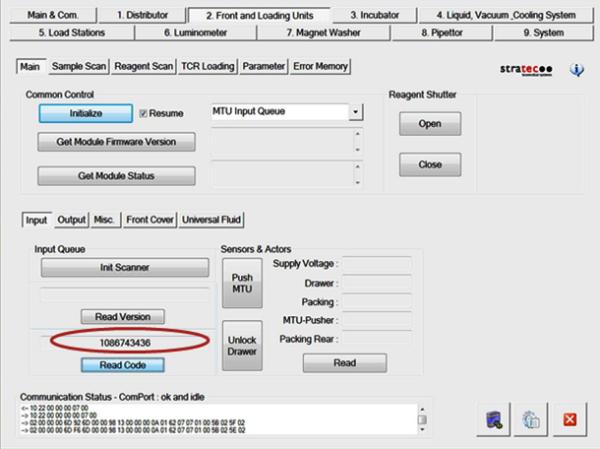Image resolution: width=600 pixels, height=449 pixels.
Task: Click the gear settings icon button
Action: 533,420
